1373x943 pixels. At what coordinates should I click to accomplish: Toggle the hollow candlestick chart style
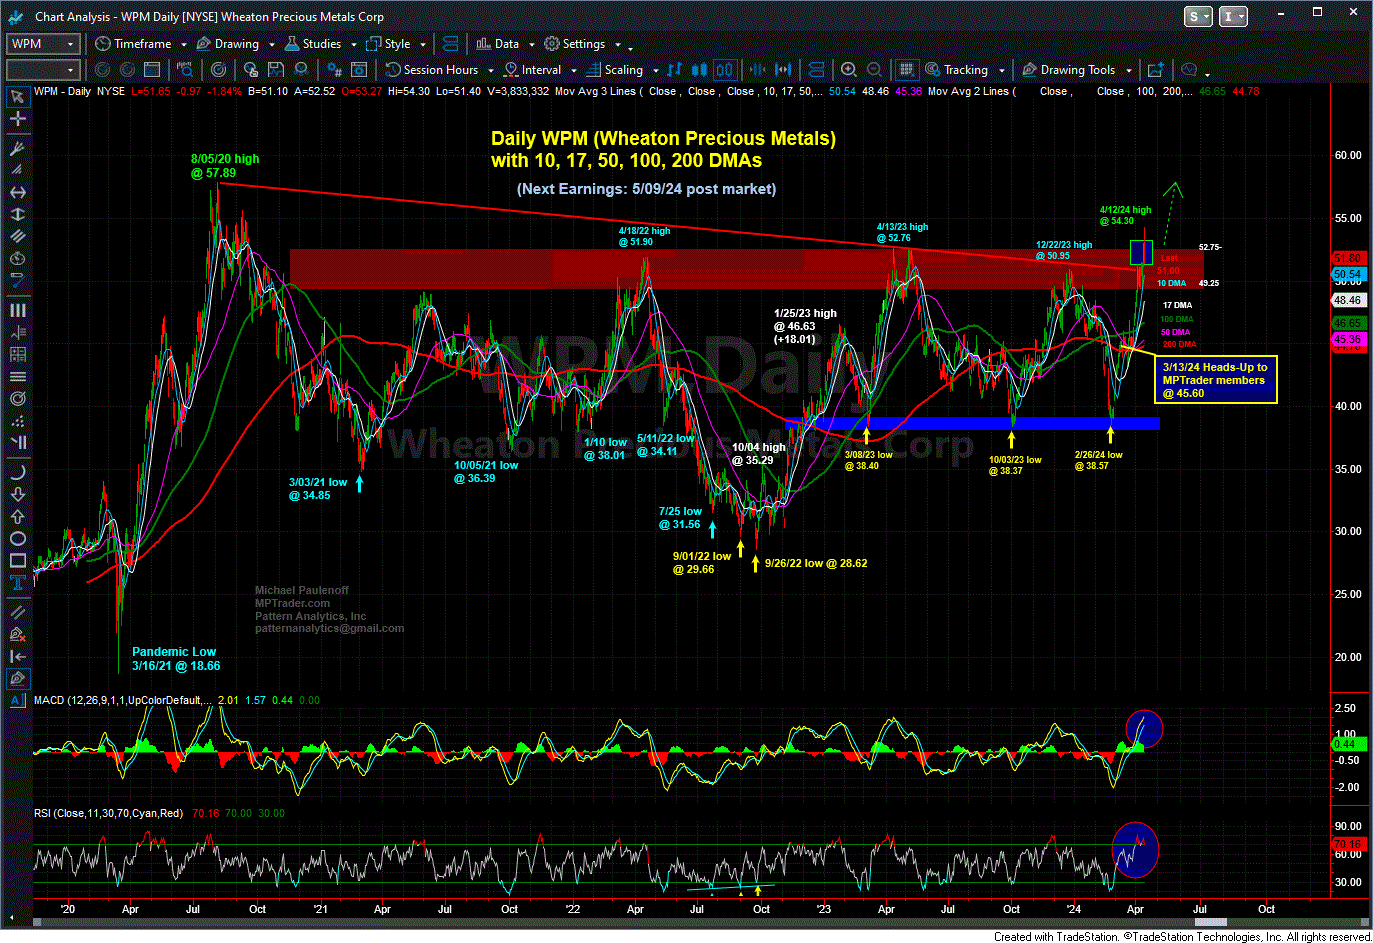pyautogui.click(x=725, y=70)
